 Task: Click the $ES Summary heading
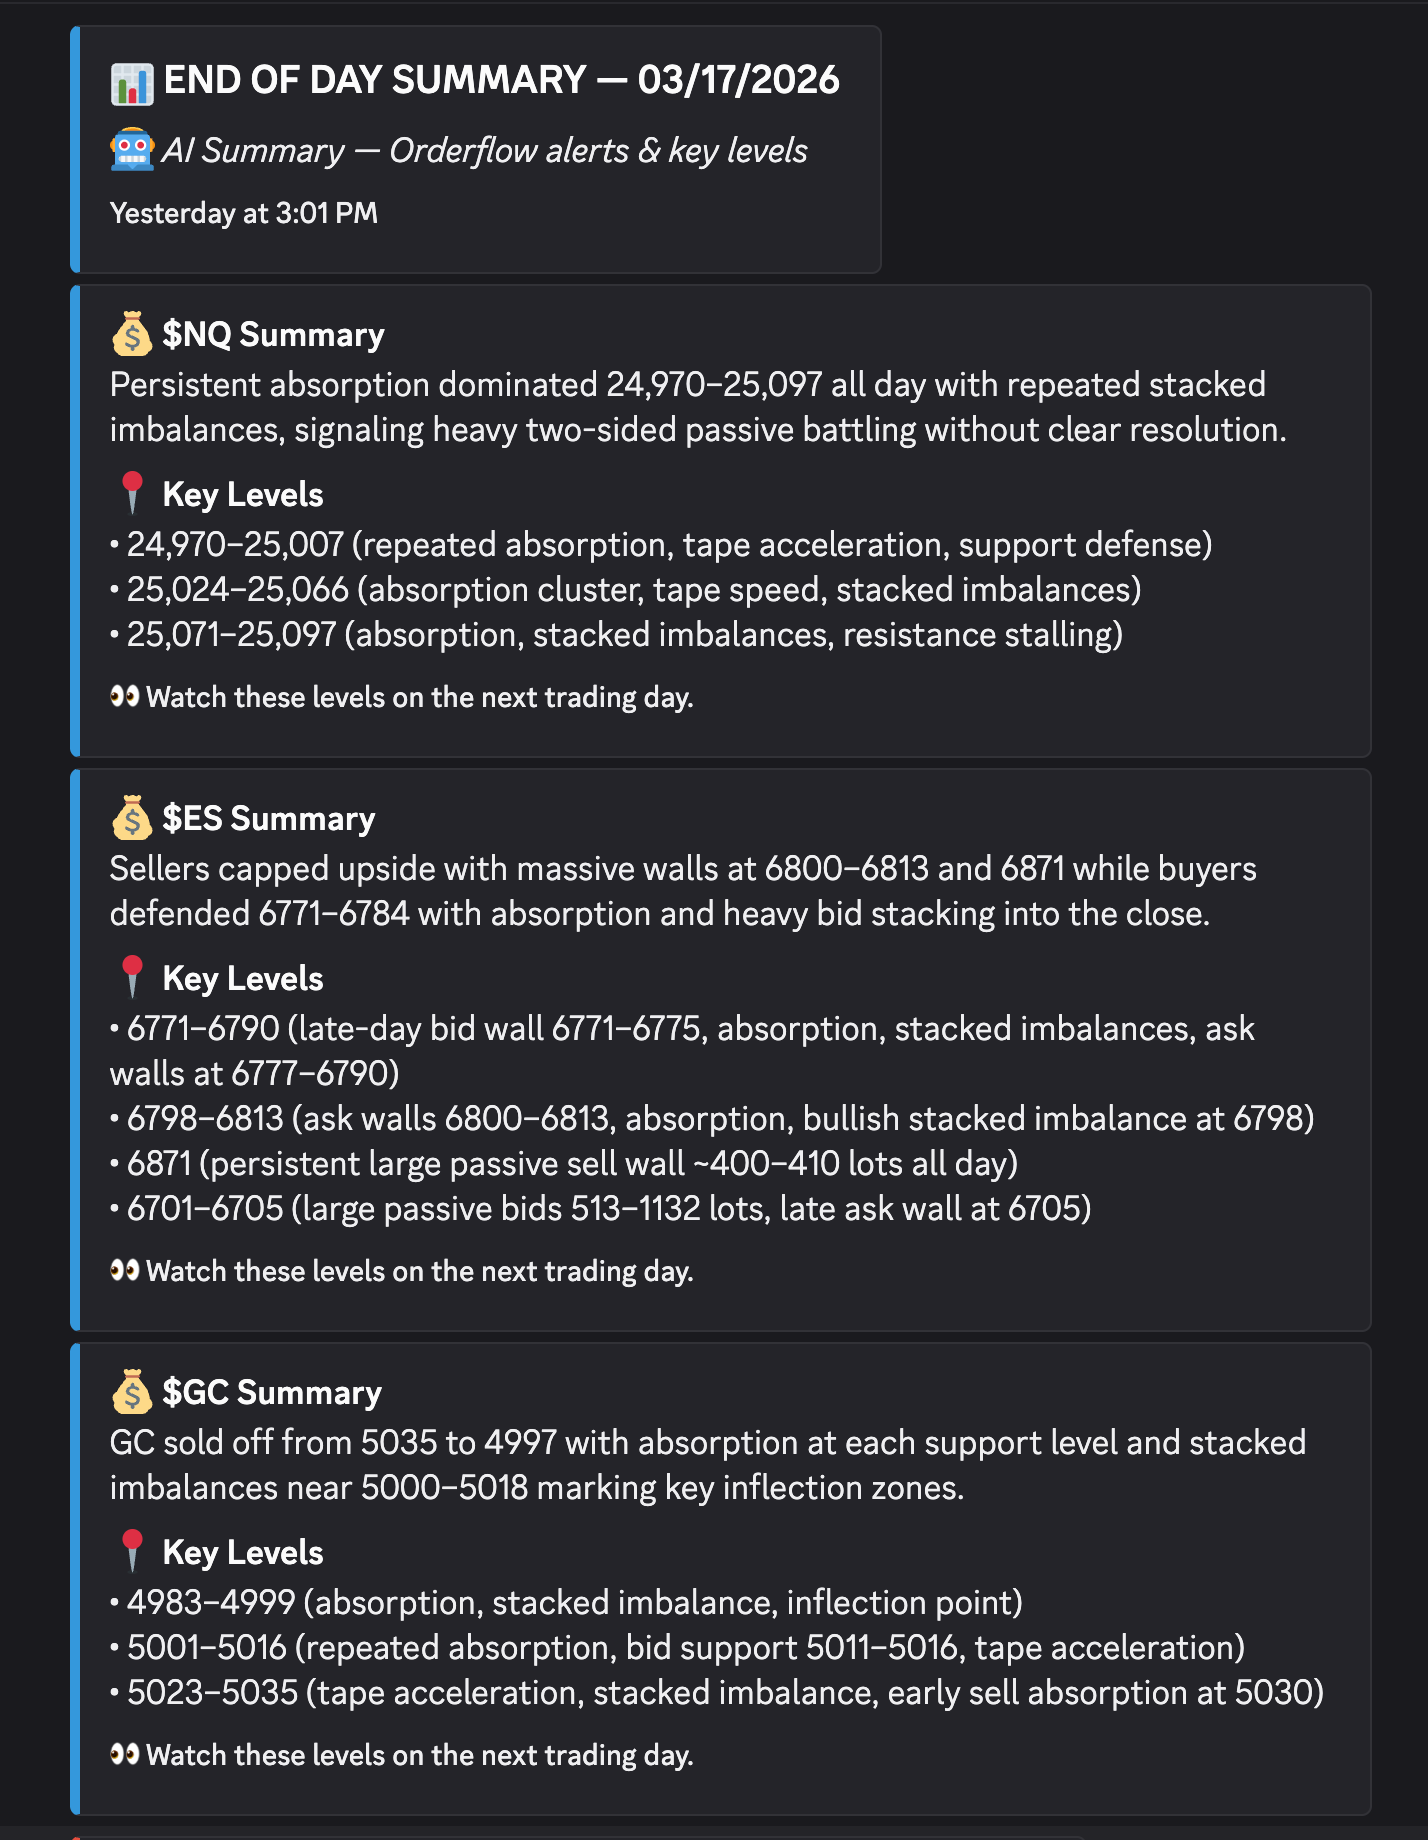coord(268,818)
